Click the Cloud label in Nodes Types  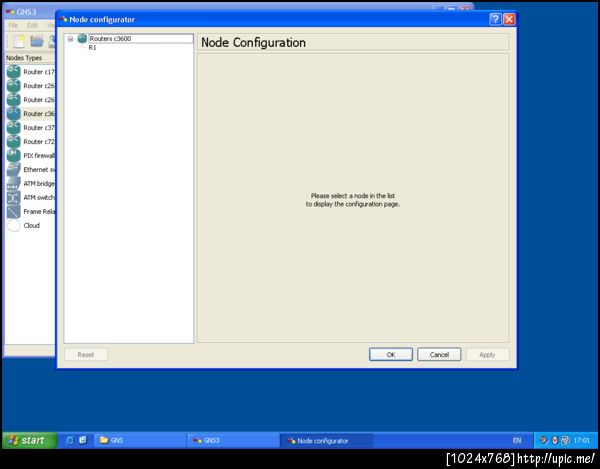[31, 225]
